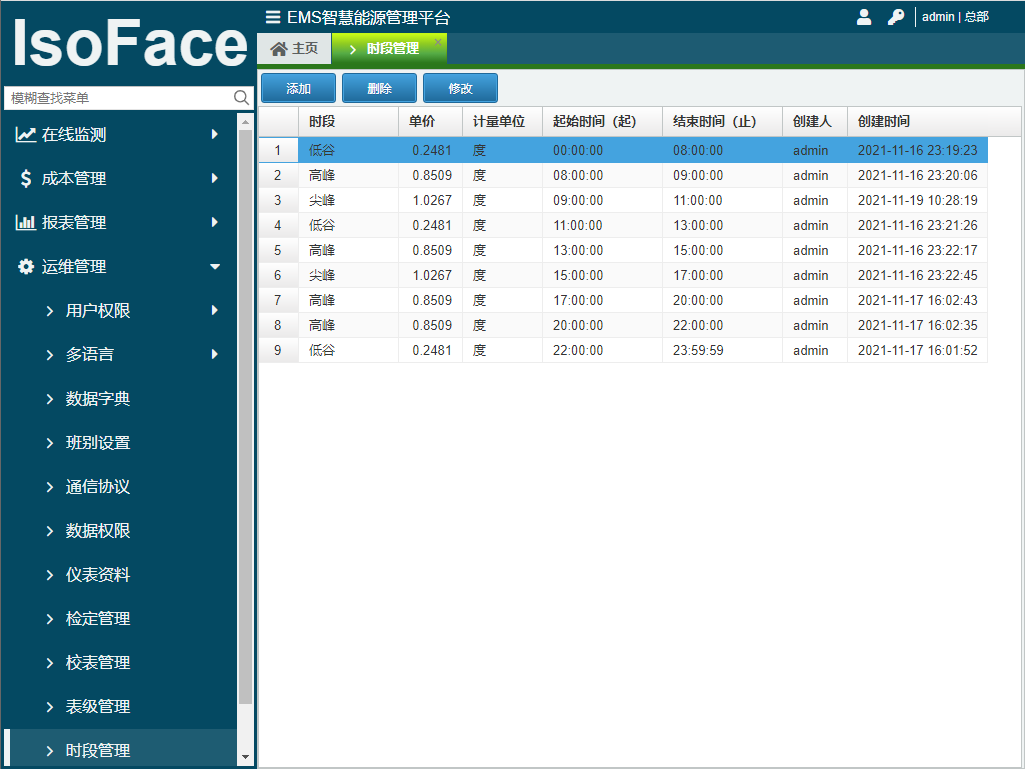Sort by 单价 column header
The height and width of the screenshot is (769, 1025).
coord(430,122)
